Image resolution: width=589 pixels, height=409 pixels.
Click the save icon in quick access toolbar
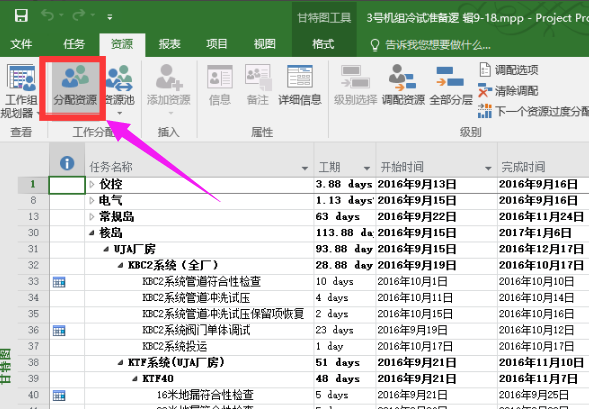click(21, 16)
